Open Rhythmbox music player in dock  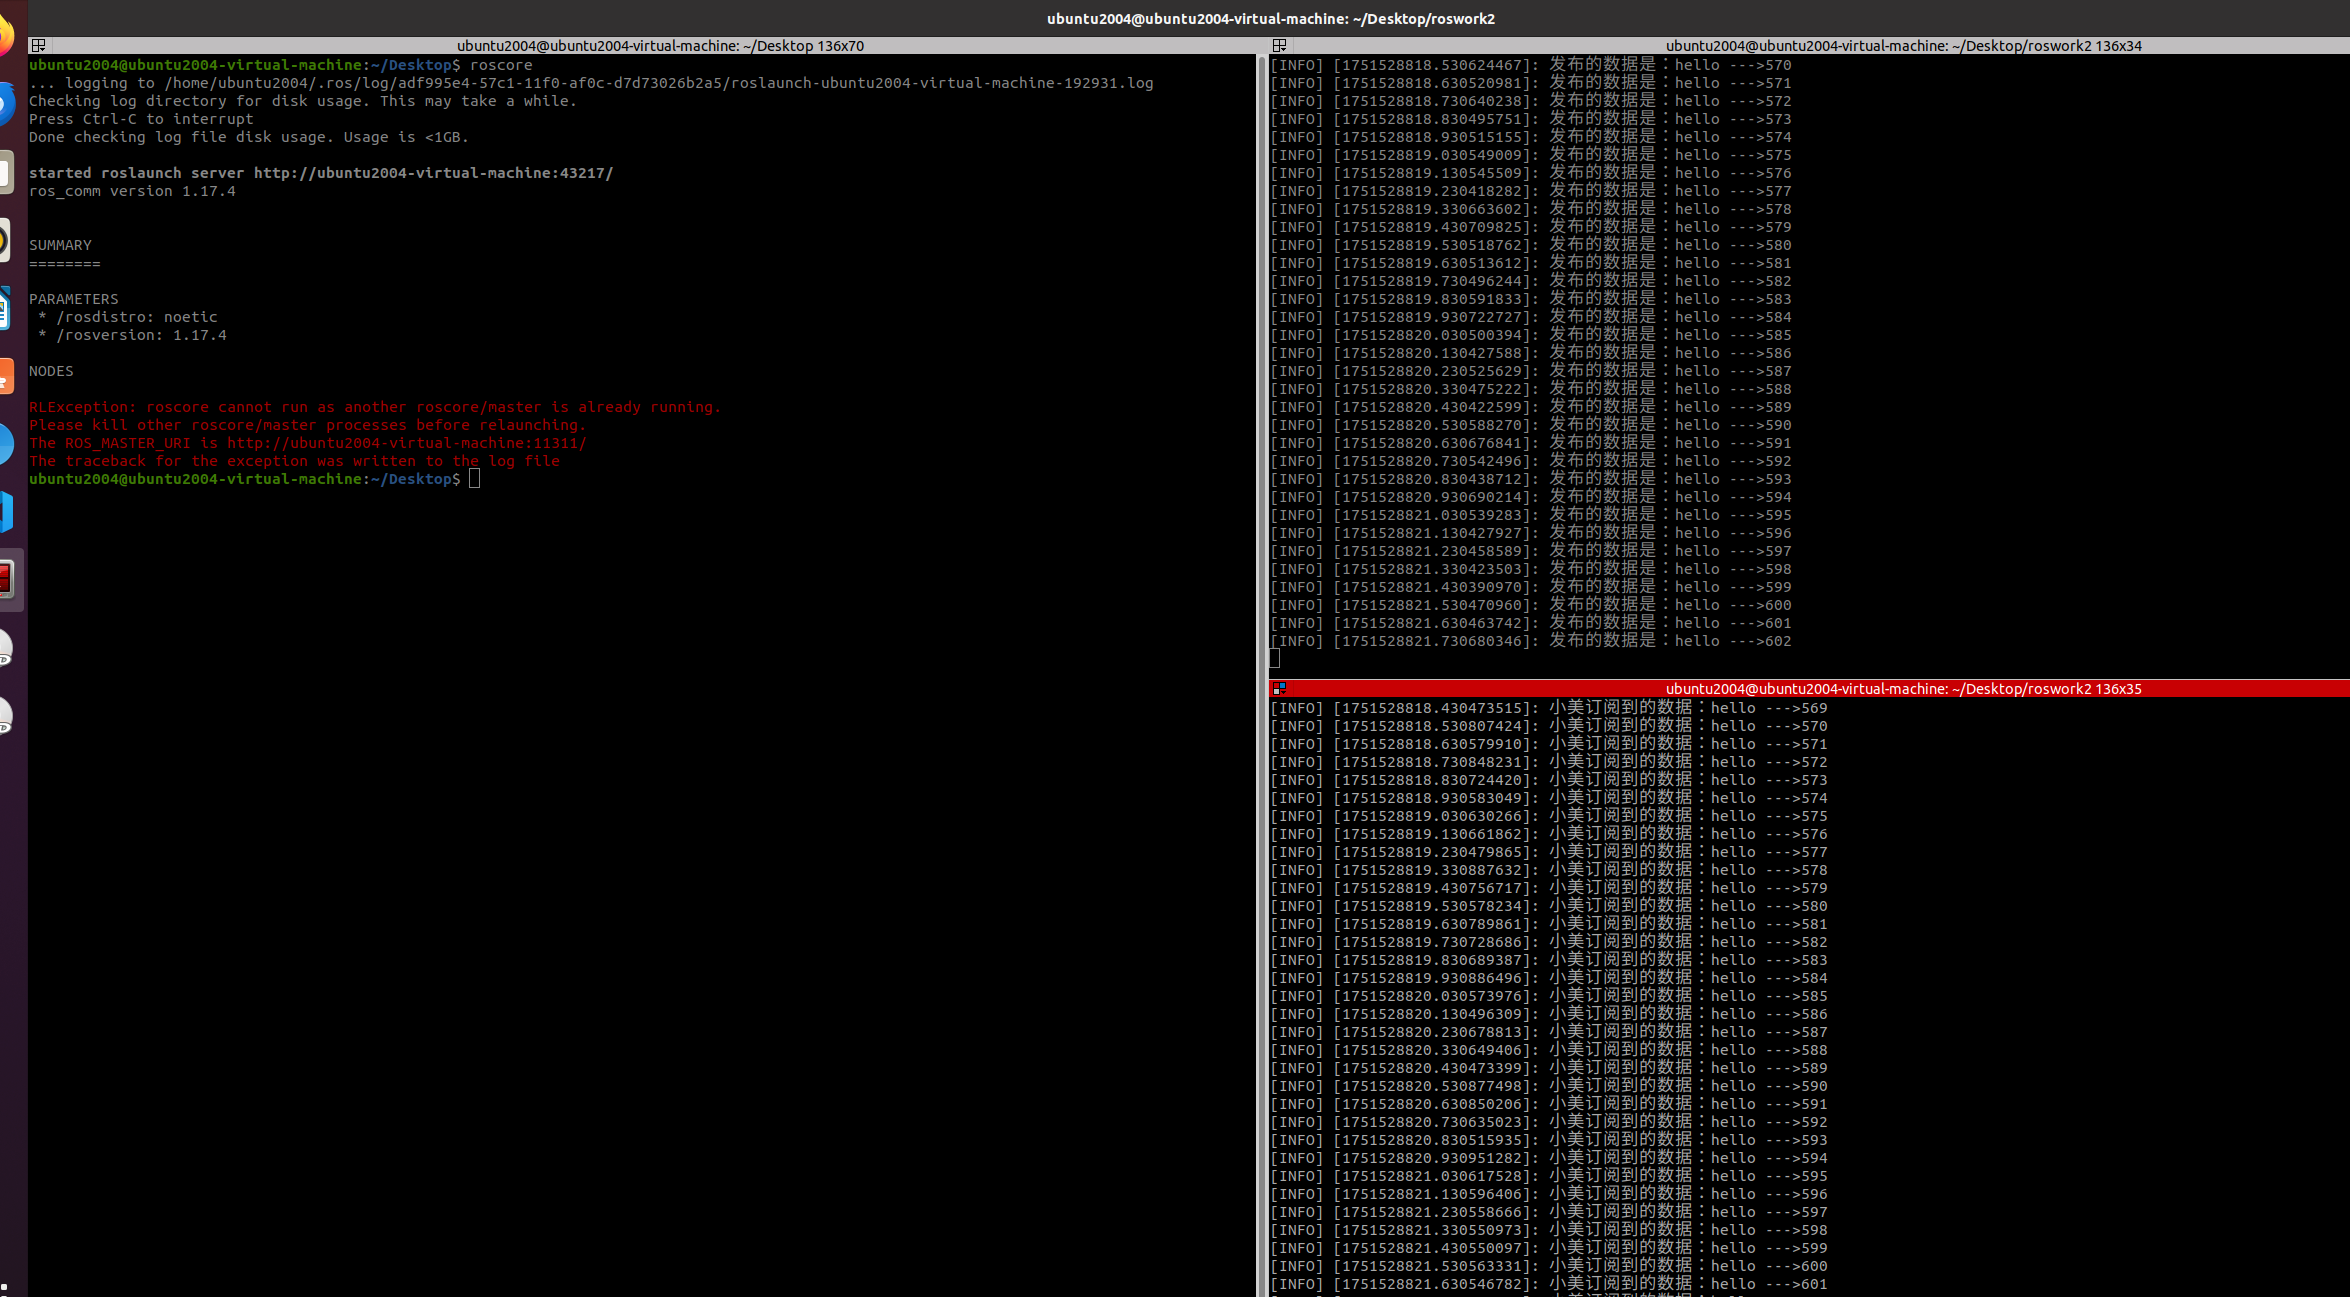5,240
